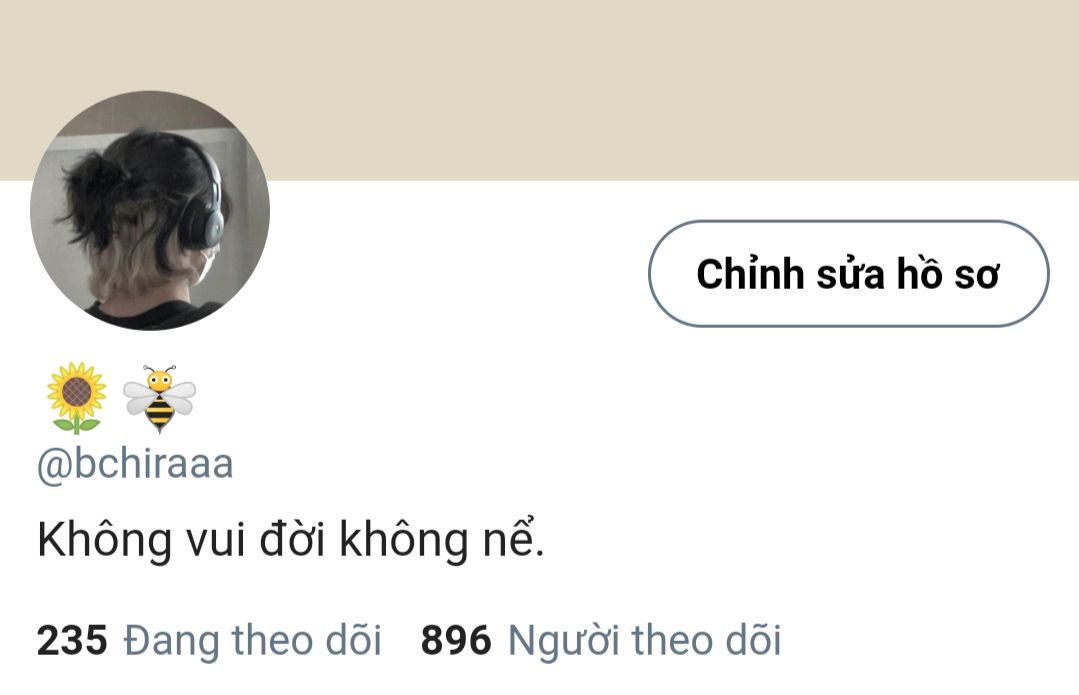Click the word 'hồ sơ' on edit button
The image size is (1079, 695).
click(x=948, y=274)
